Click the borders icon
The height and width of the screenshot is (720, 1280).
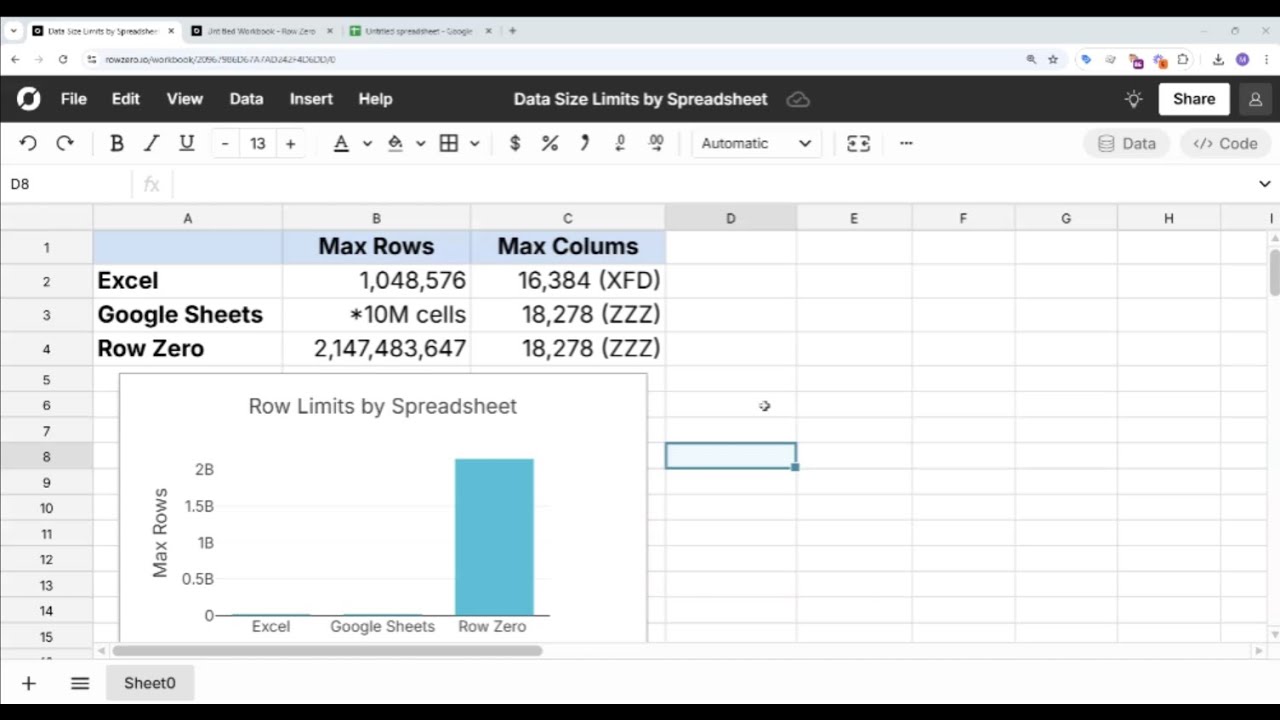click(449, 143)
